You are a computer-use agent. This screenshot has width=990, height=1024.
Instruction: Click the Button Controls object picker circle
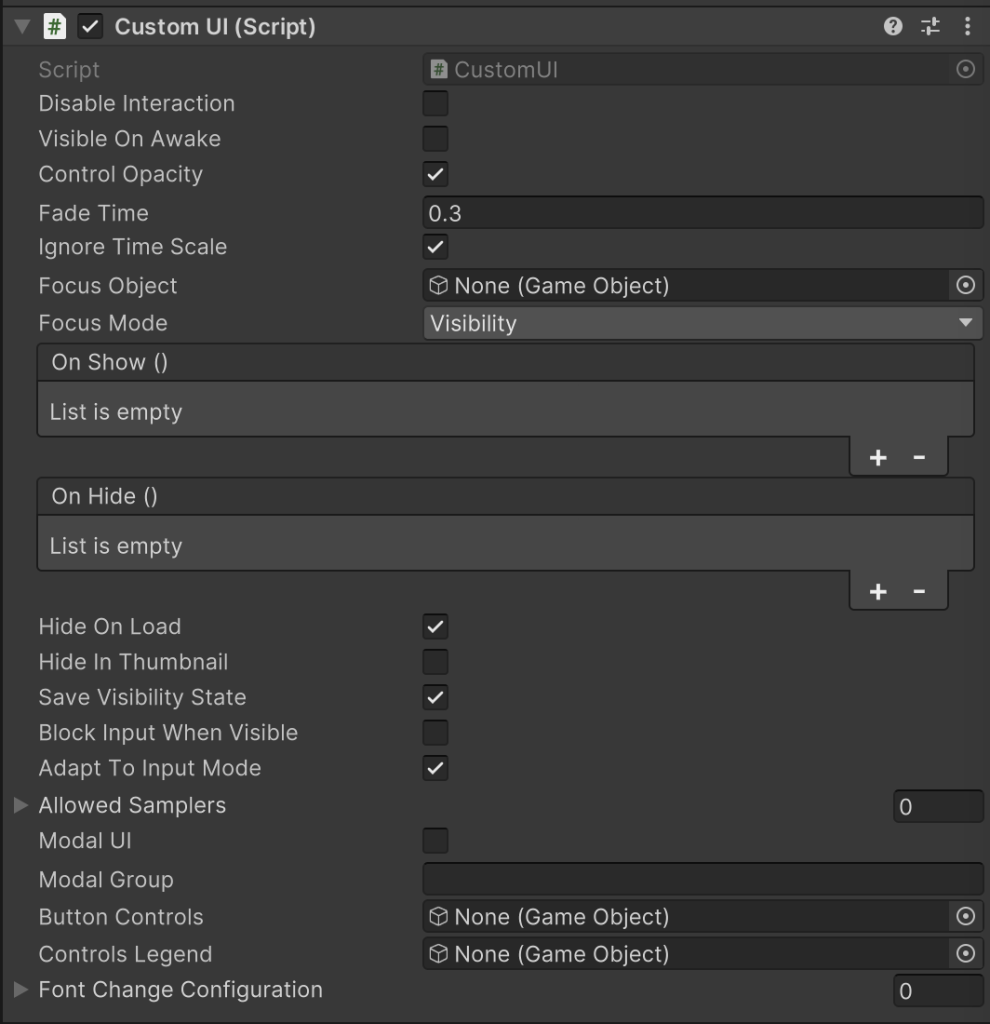click(x=965, y=916)
